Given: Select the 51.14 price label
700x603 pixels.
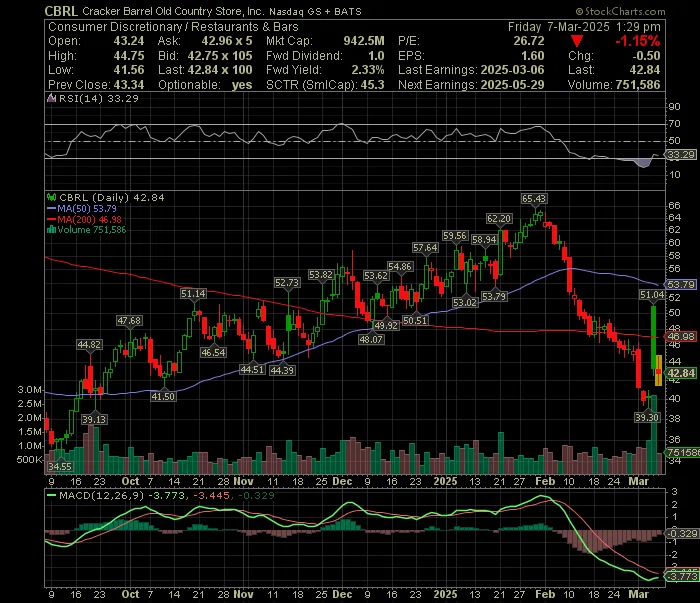Looking at the screenshot, I should coord(193,294).
